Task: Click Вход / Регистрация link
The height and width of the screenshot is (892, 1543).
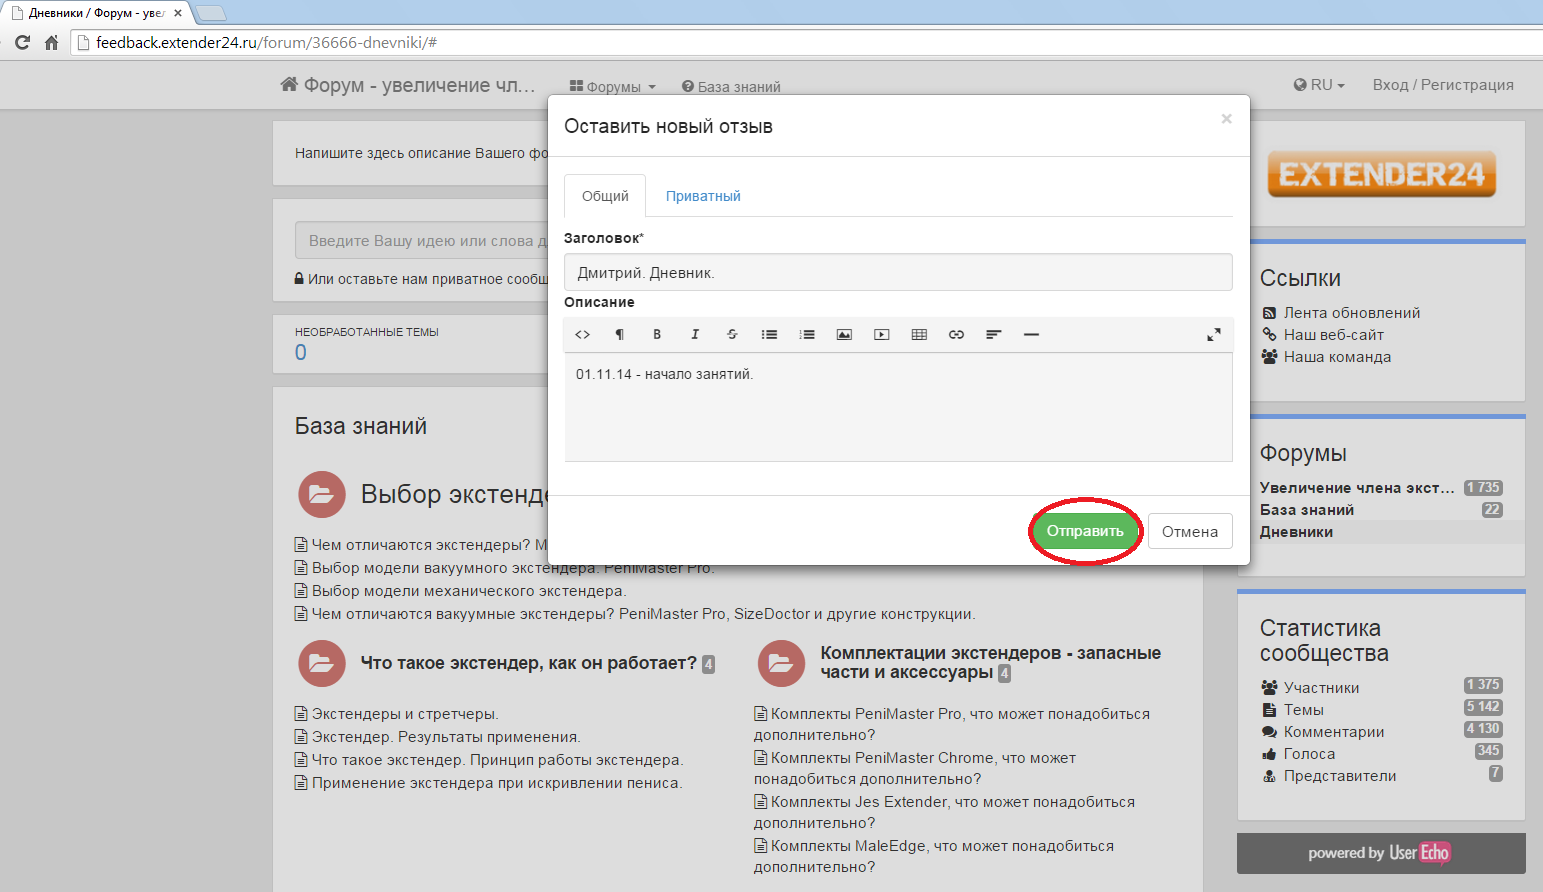Action: pyautogui.click(x=1443, y=85)
